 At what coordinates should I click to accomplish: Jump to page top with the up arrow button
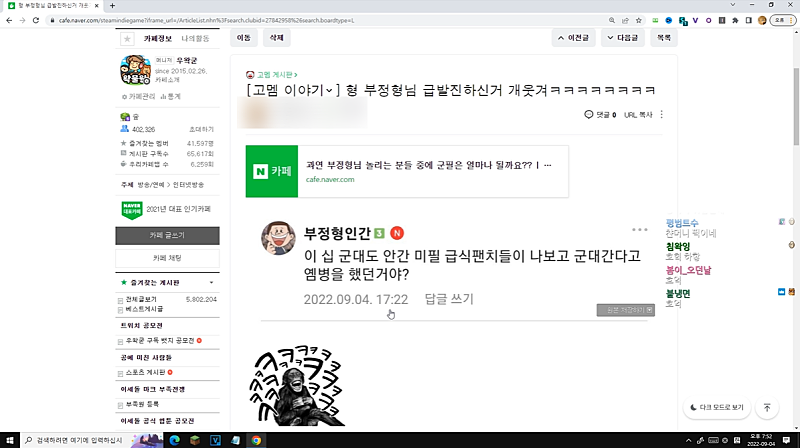(767, 407)
